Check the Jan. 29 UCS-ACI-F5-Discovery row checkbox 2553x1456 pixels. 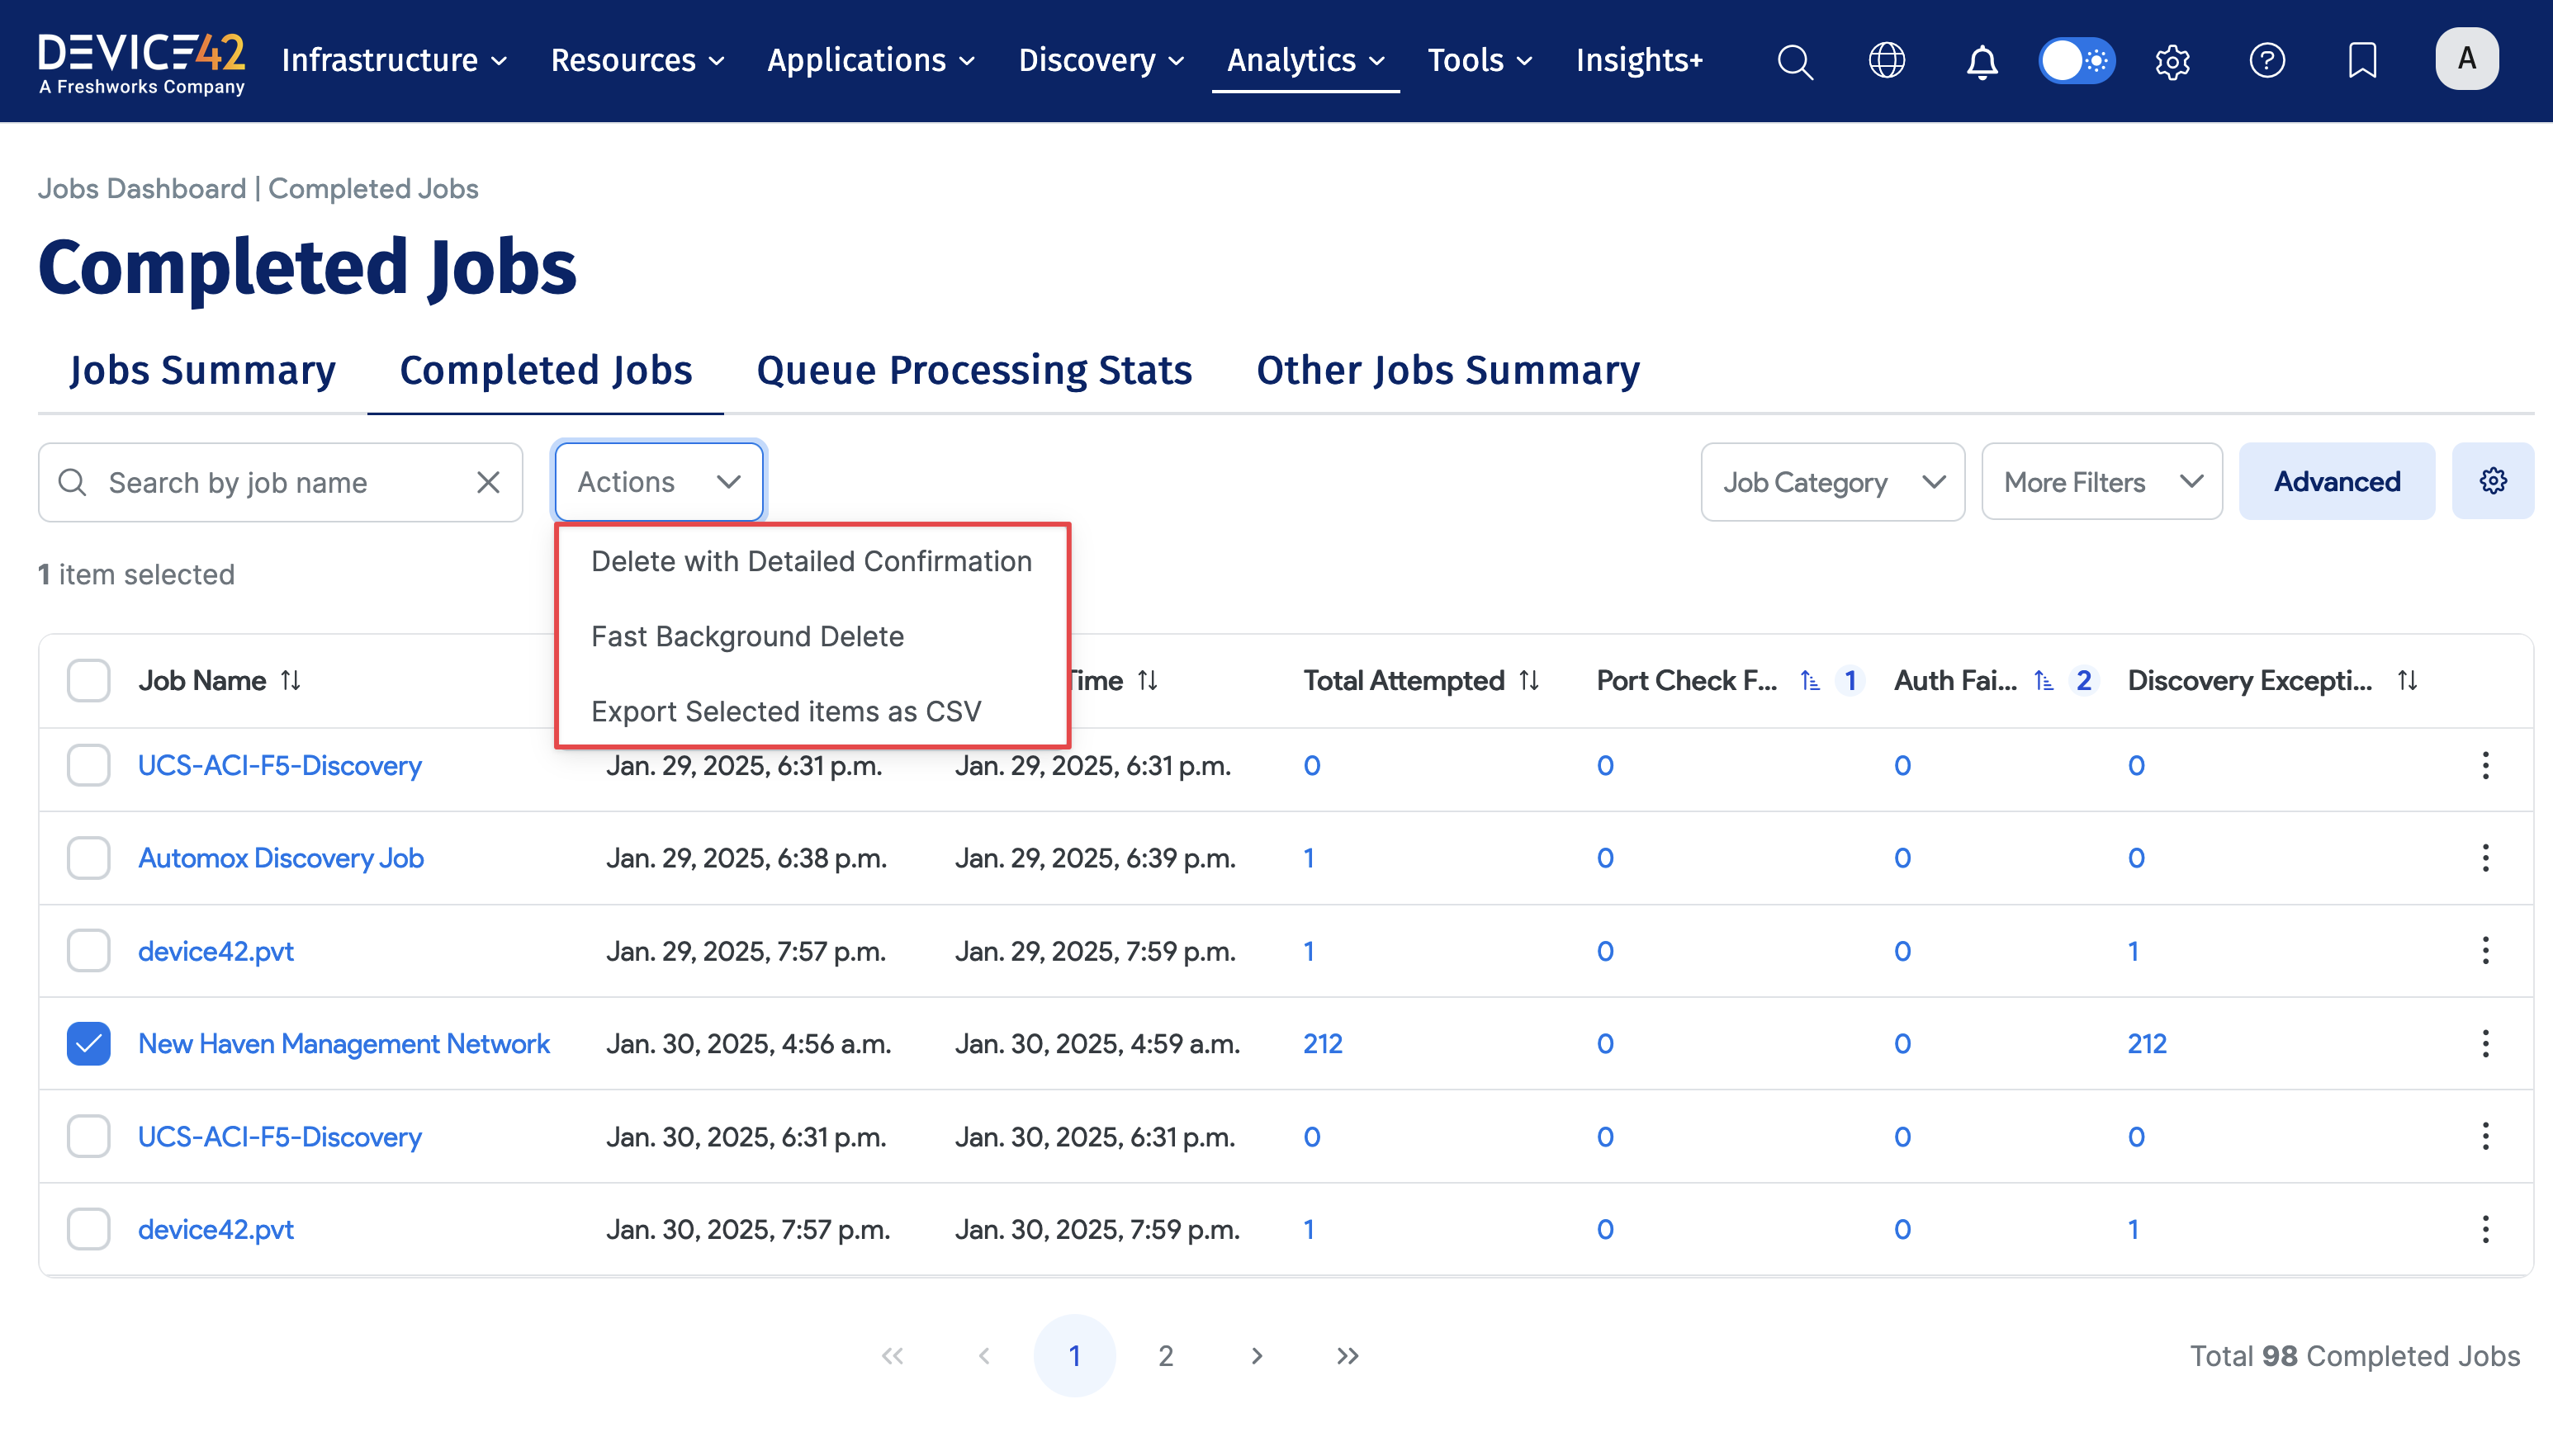tap(88, 766)
